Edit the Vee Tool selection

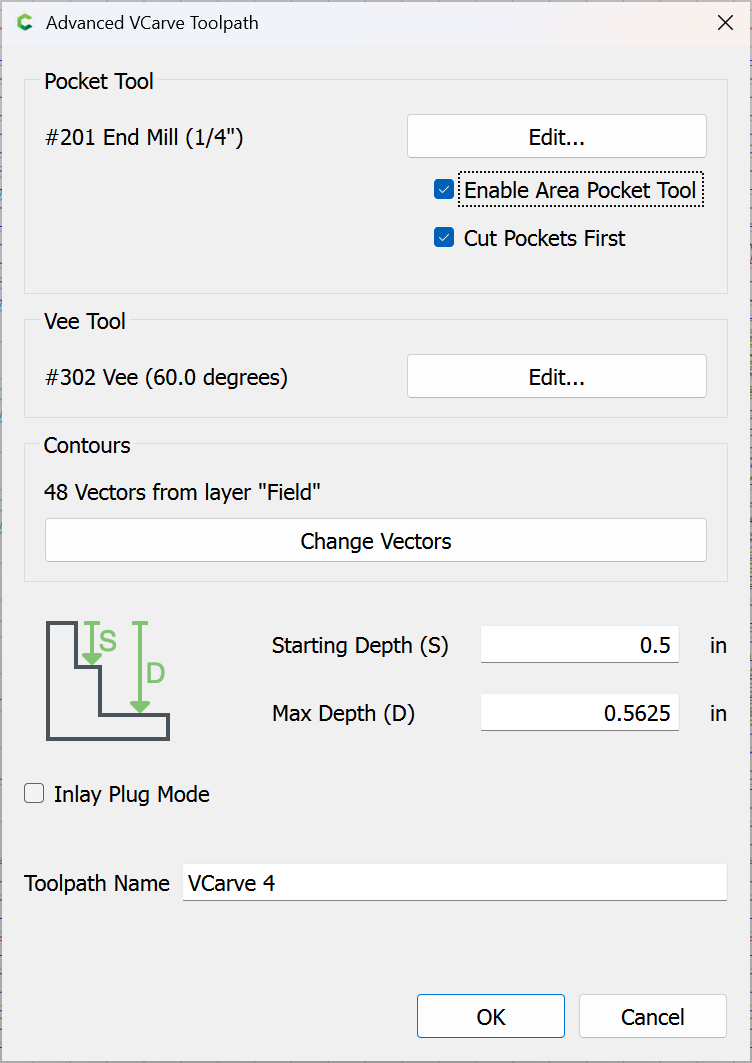(556, 377)
